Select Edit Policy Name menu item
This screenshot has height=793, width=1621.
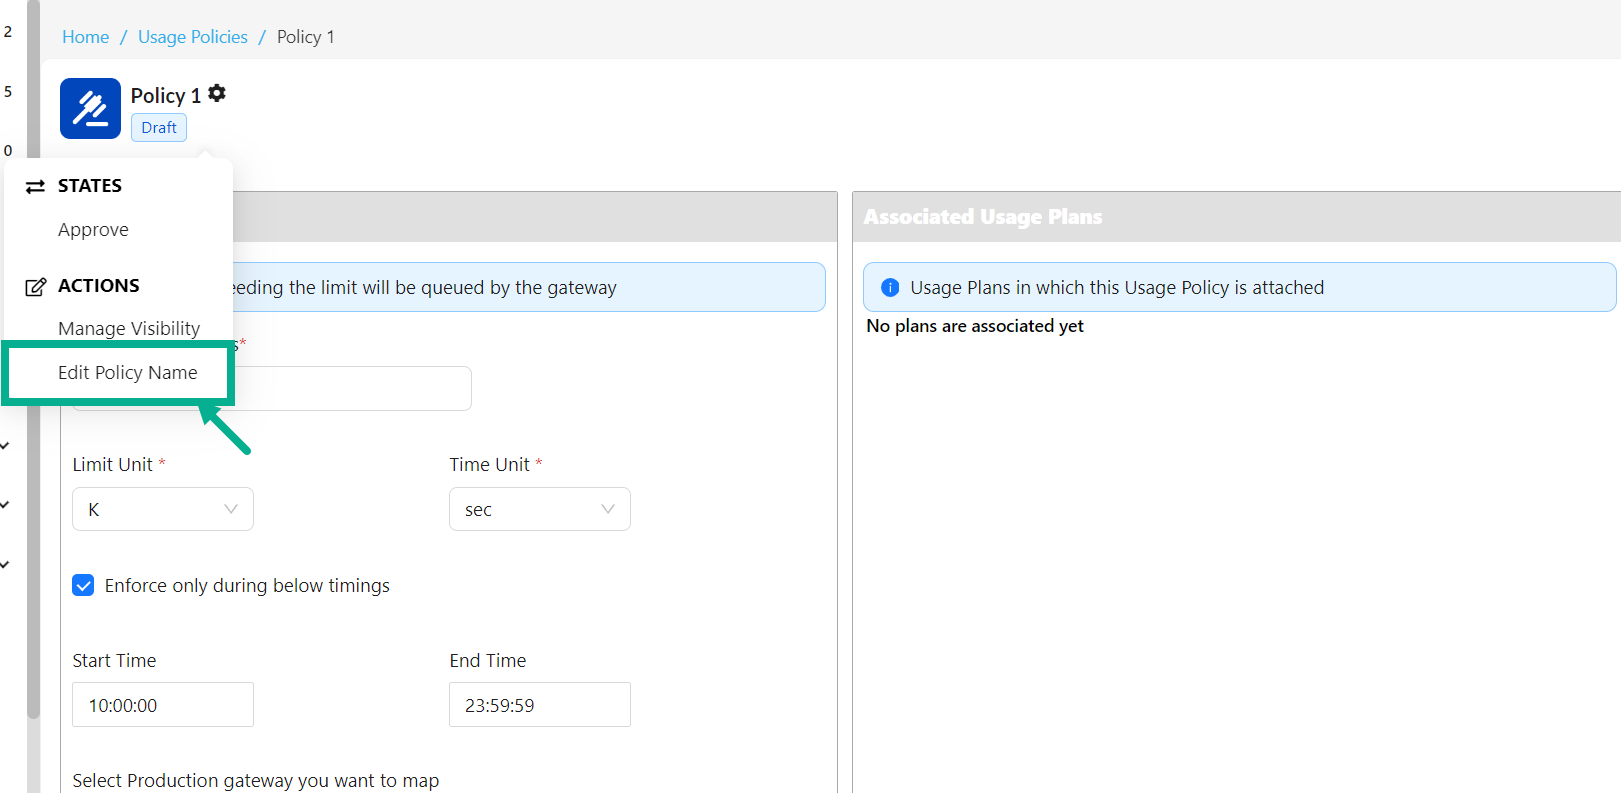[x=128, y=373]
